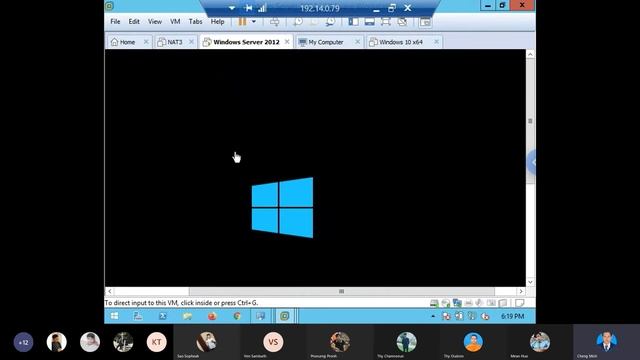Open the Edit menu
The height and width of the screenshot is (360, 640).
pyautogui.click(x=134, y=22)
